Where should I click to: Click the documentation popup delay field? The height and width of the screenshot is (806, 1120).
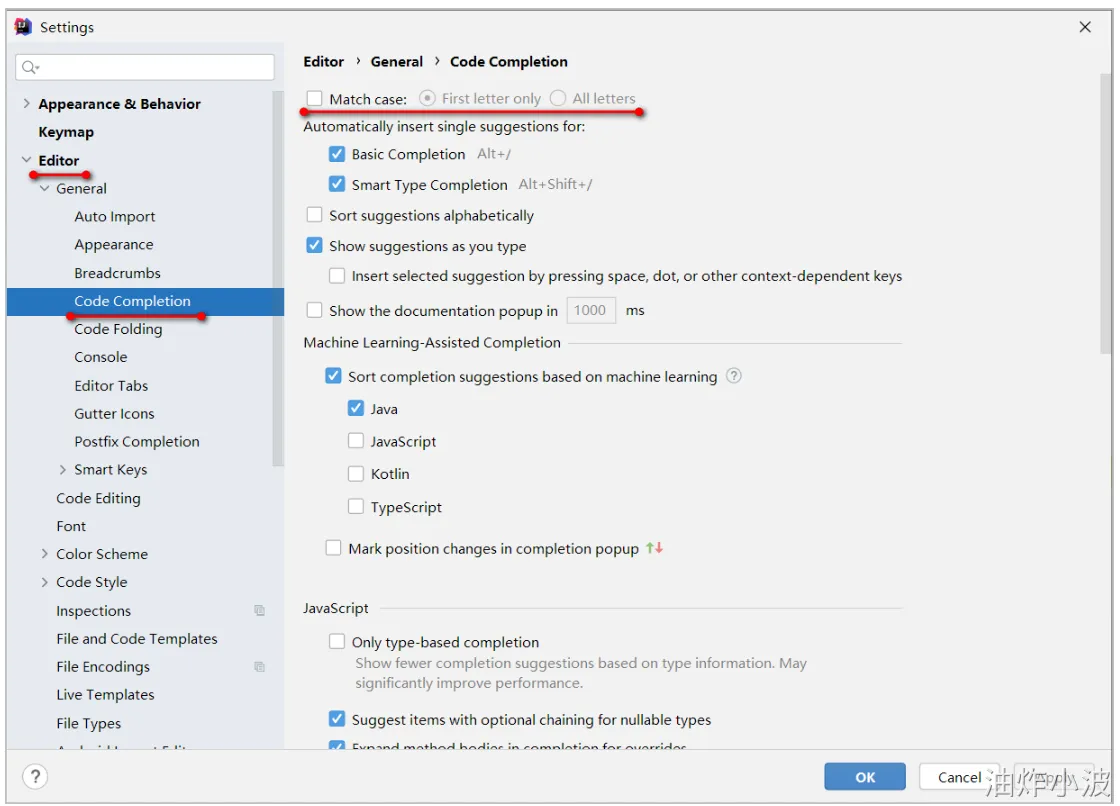click(591, 310)
